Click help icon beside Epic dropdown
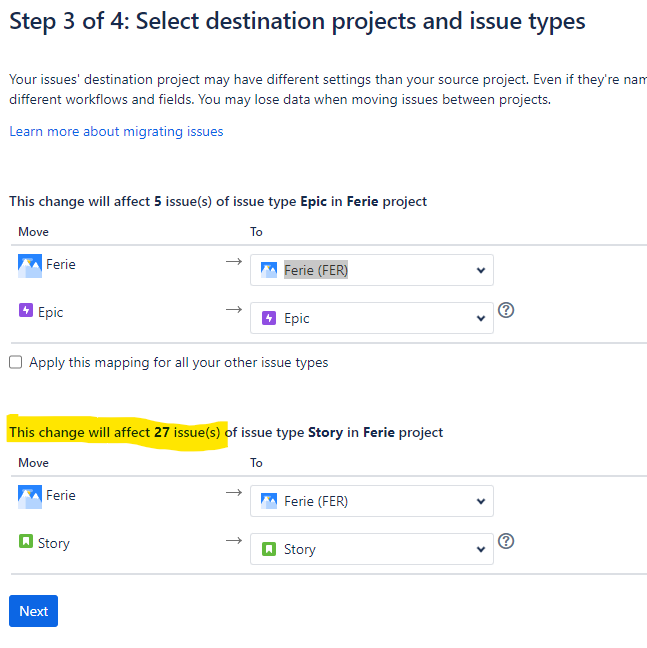647x648 pixels. tap(506, 310)
